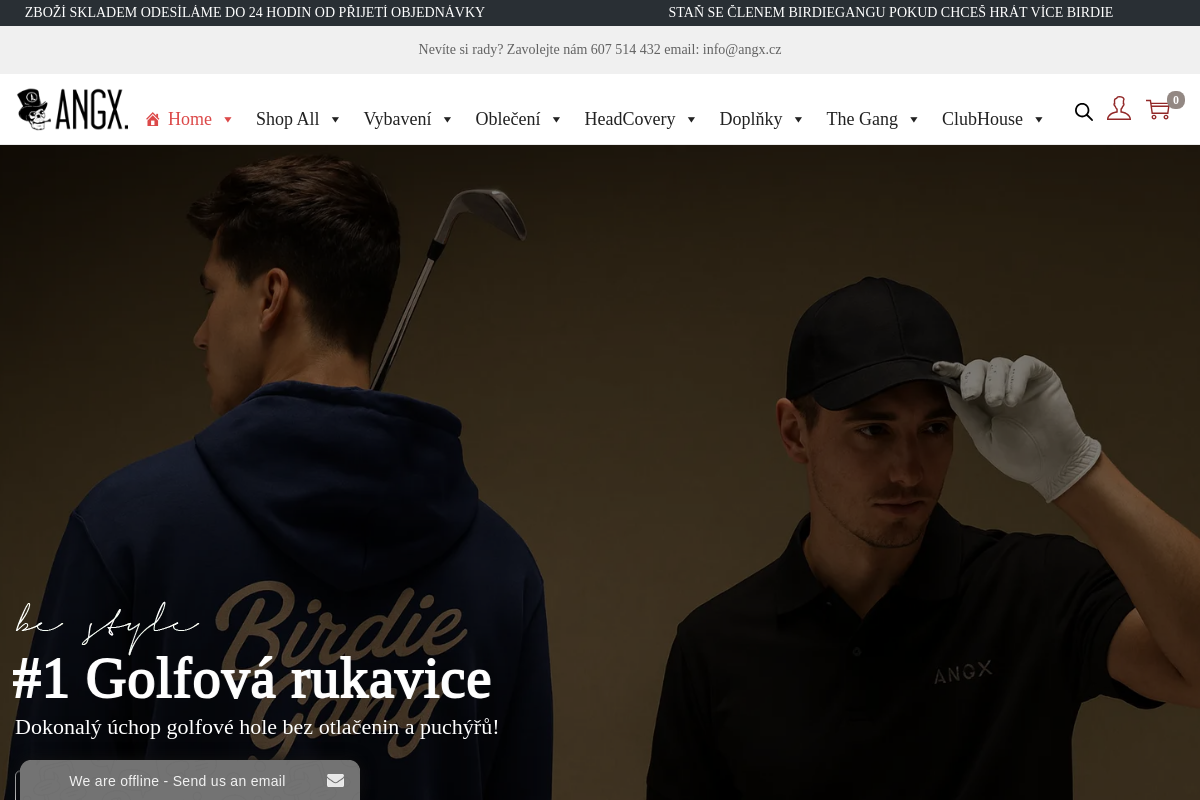Screen dimensions: 1200x800
Task: Open the HeadCovery menu item
Action: coord(629,119)
